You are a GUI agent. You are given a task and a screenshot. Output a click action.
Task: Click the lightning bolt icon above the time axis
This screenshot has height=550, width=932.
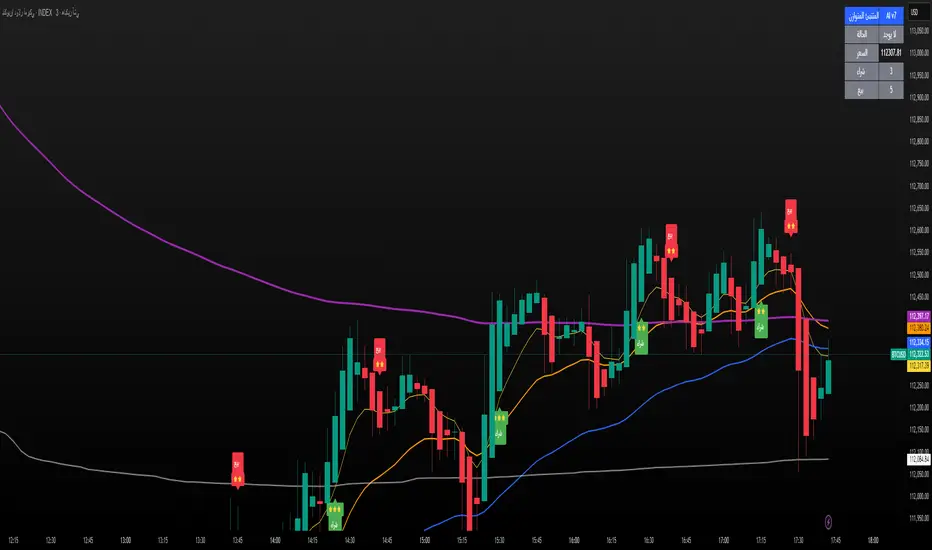(x=829, y=522)
